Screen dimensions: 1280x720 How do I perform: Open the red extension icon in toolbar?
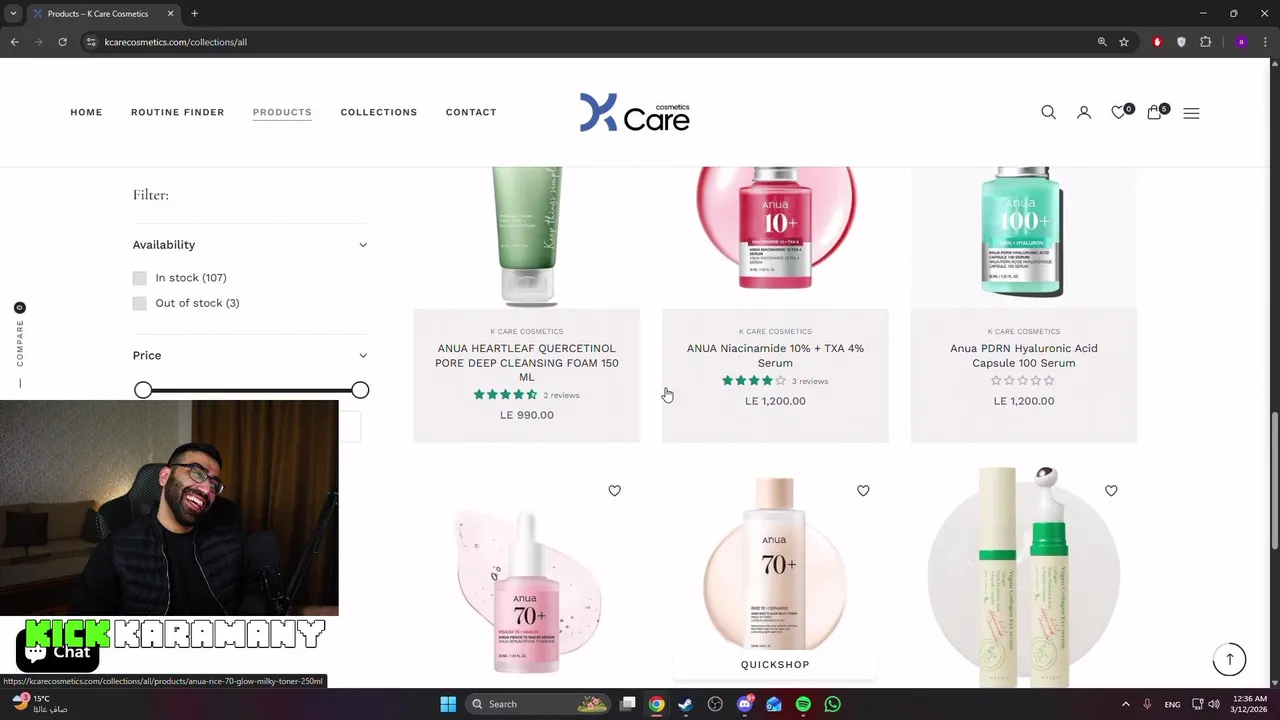coord(1157,42)
